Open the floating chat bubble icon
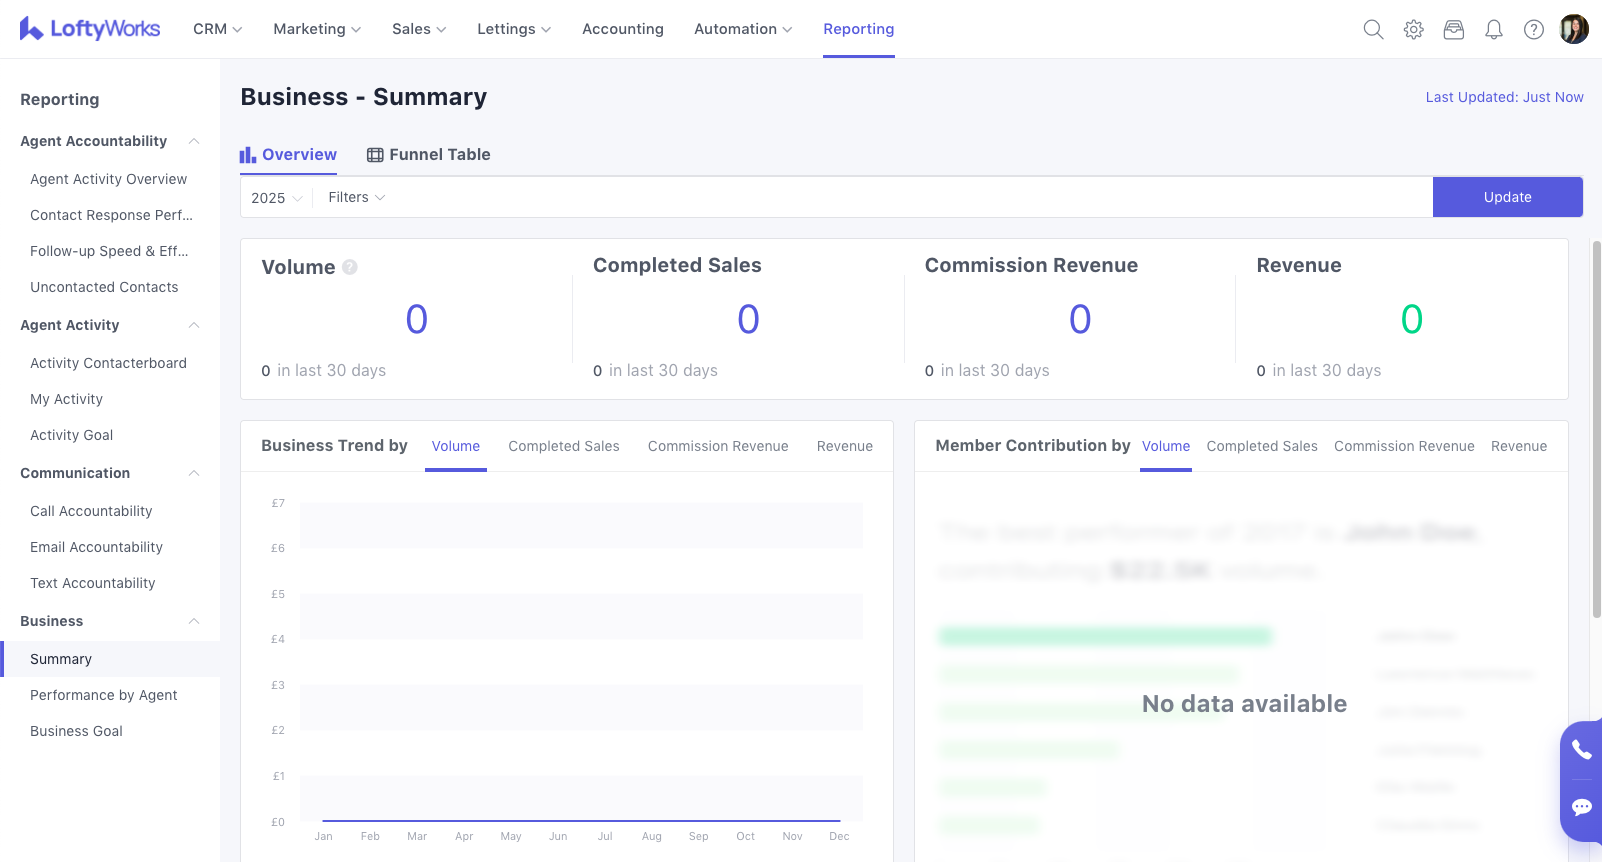 [x=1581, y=807]
